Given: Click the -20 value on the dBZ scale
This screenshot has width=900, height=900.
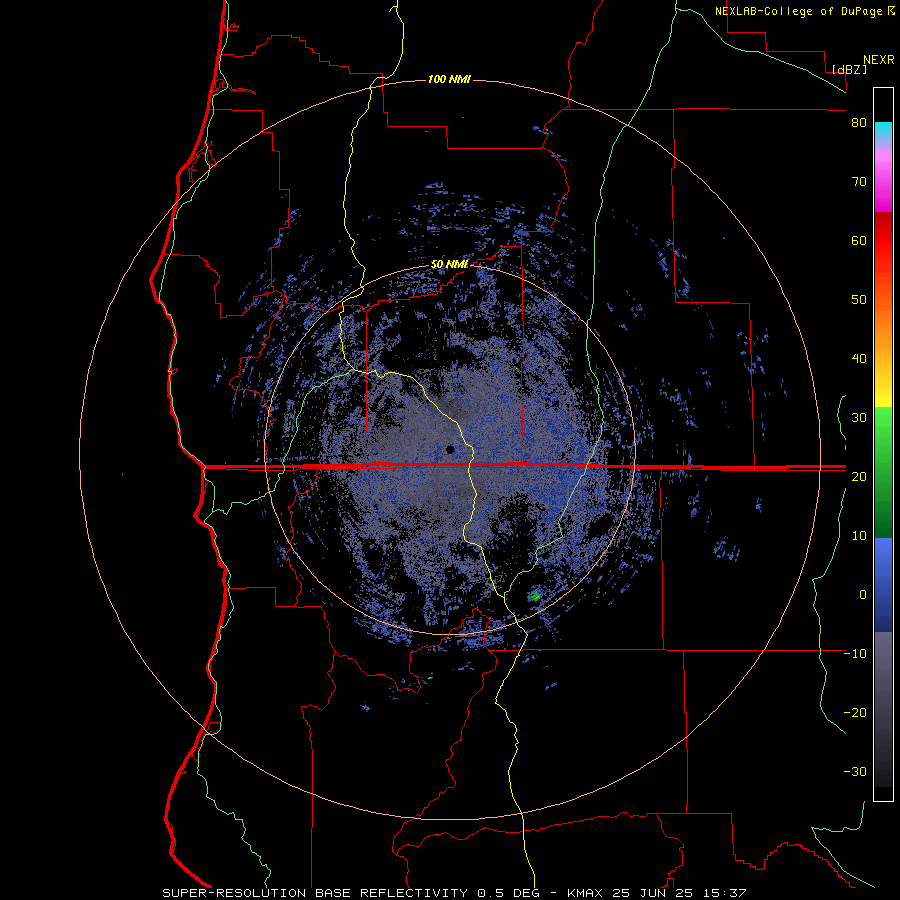Looking at the screenshot, I should [x=855, y=712].
